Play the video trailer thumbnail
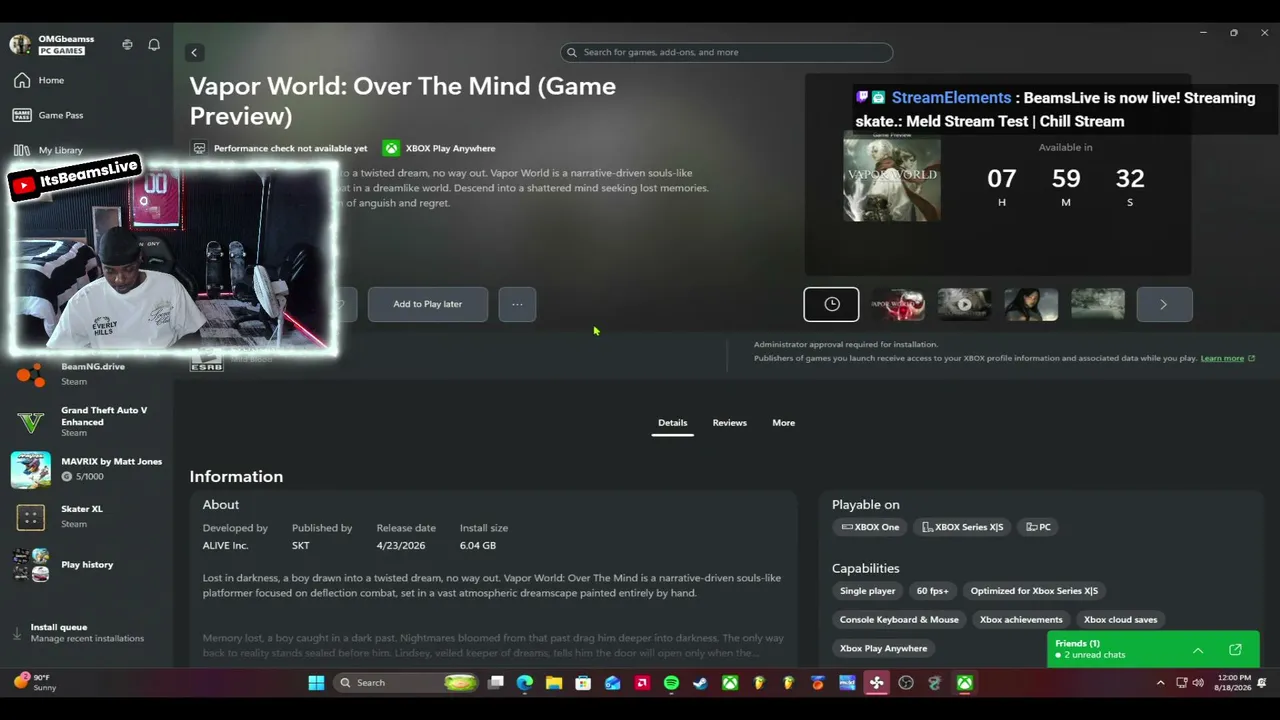This screenshot has height=720, width=1280. (964, 304)
